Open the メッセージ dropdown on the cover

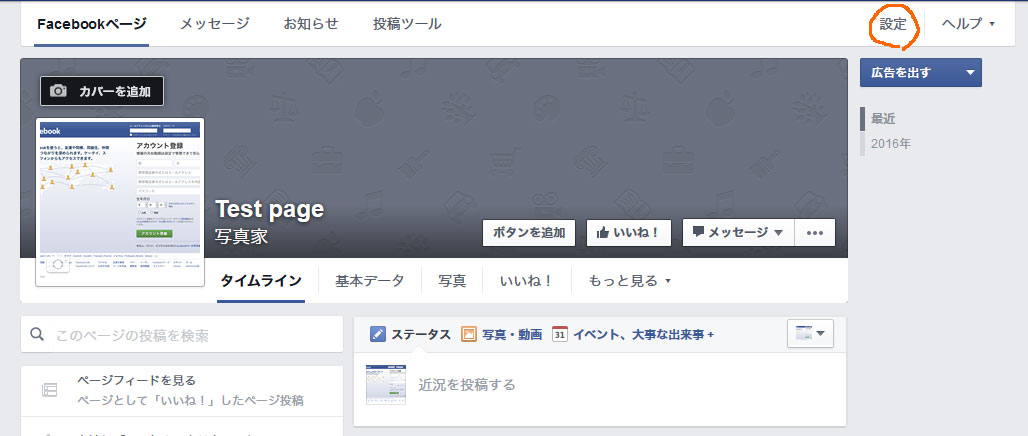(x=738, y=233)
